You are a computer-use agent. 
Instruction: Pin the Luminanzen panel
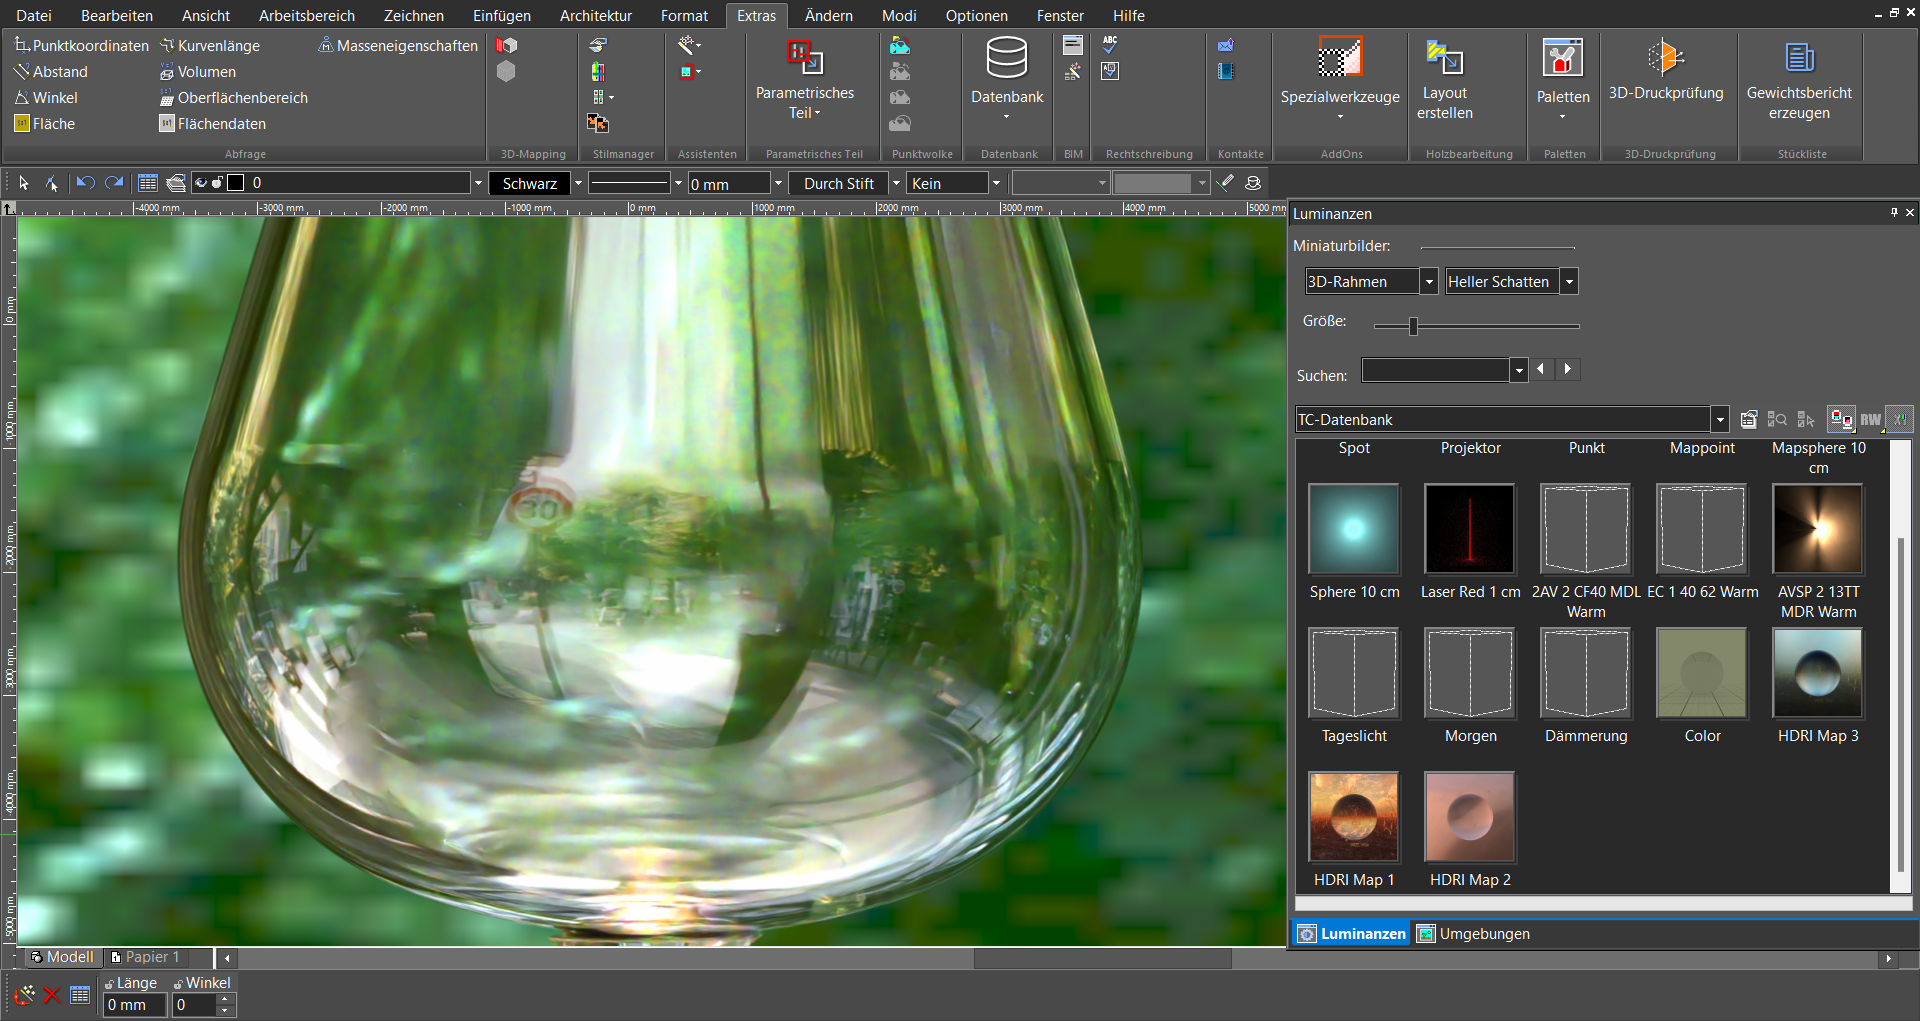1894,212
